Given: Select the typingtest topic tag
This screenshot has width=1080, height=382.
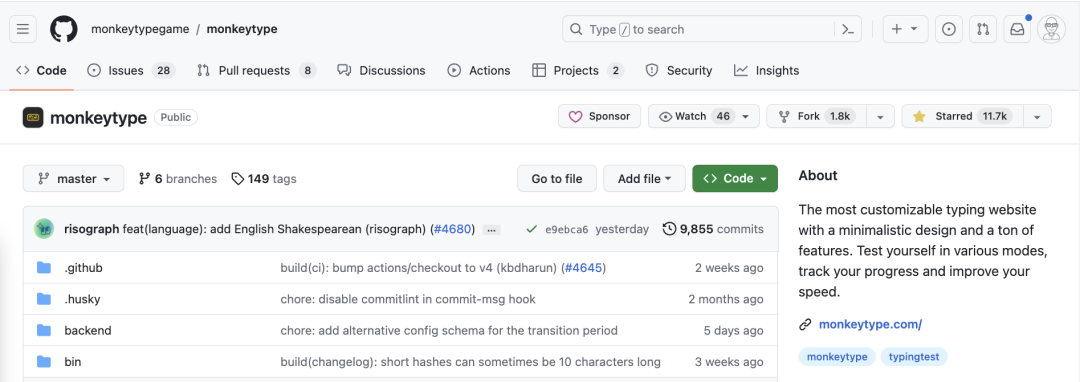Looking at the screenshot, I should pyautogui.click(x=914, y=357).
